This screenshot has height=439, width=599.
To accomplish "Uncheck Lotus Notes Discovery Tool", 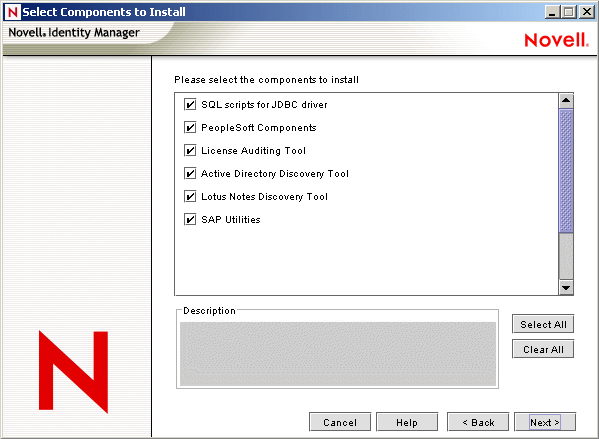I will [x=190, y=196].
